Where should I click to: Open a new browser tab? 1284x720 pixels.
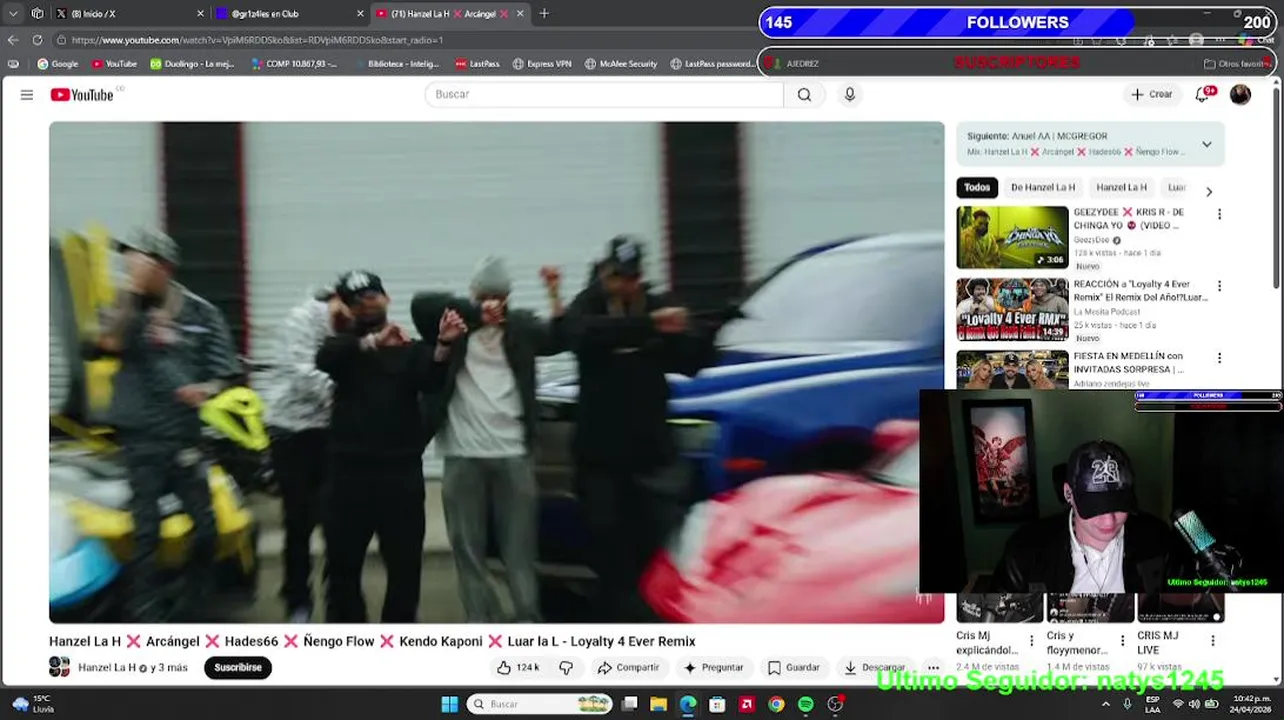(544, 14)
